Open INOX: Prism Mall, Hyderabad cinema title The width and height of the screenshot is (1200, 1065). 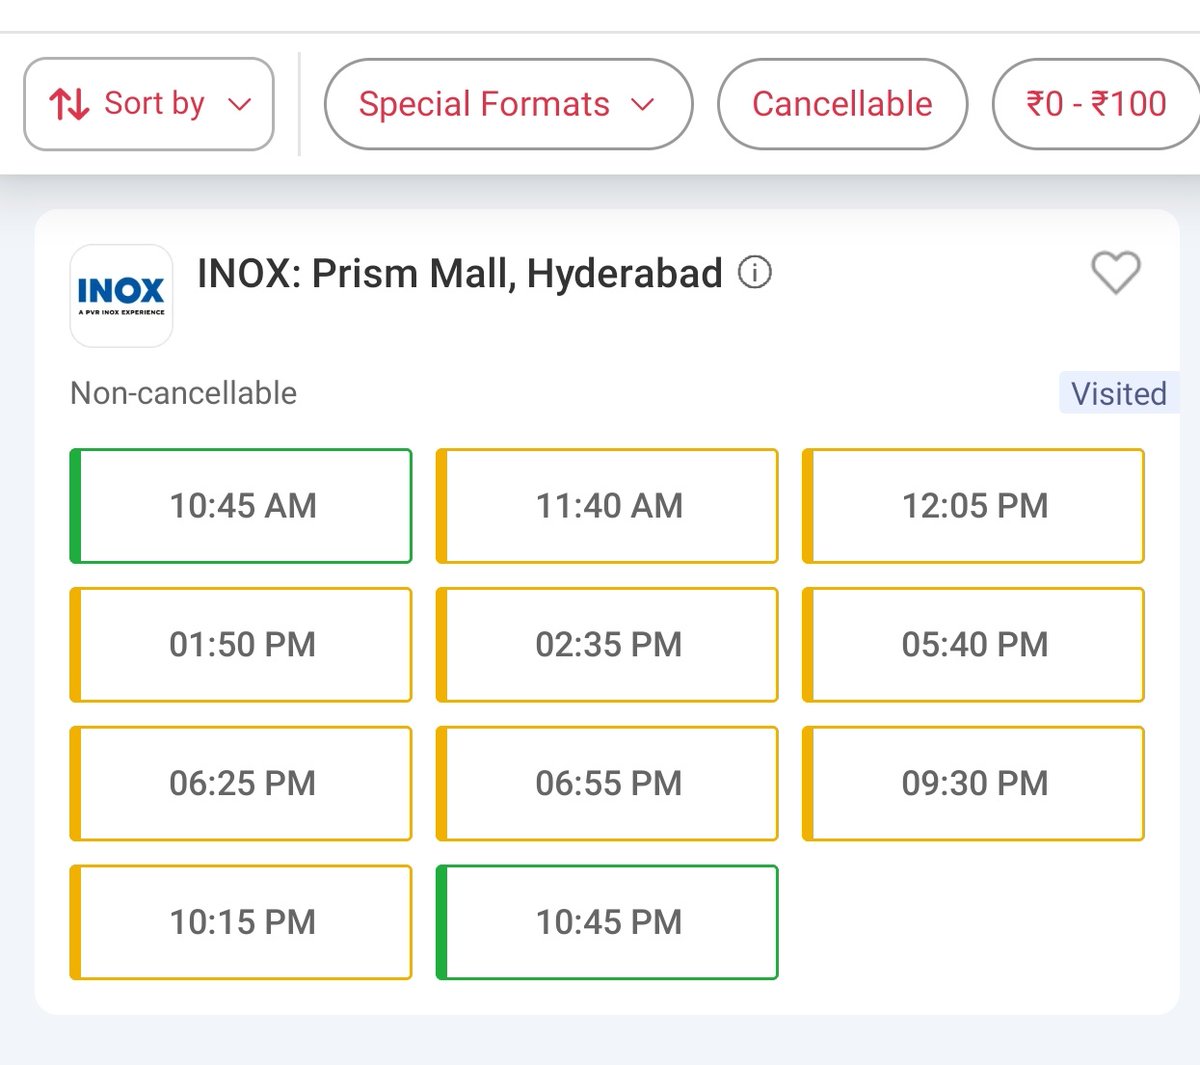coord(460,273)
